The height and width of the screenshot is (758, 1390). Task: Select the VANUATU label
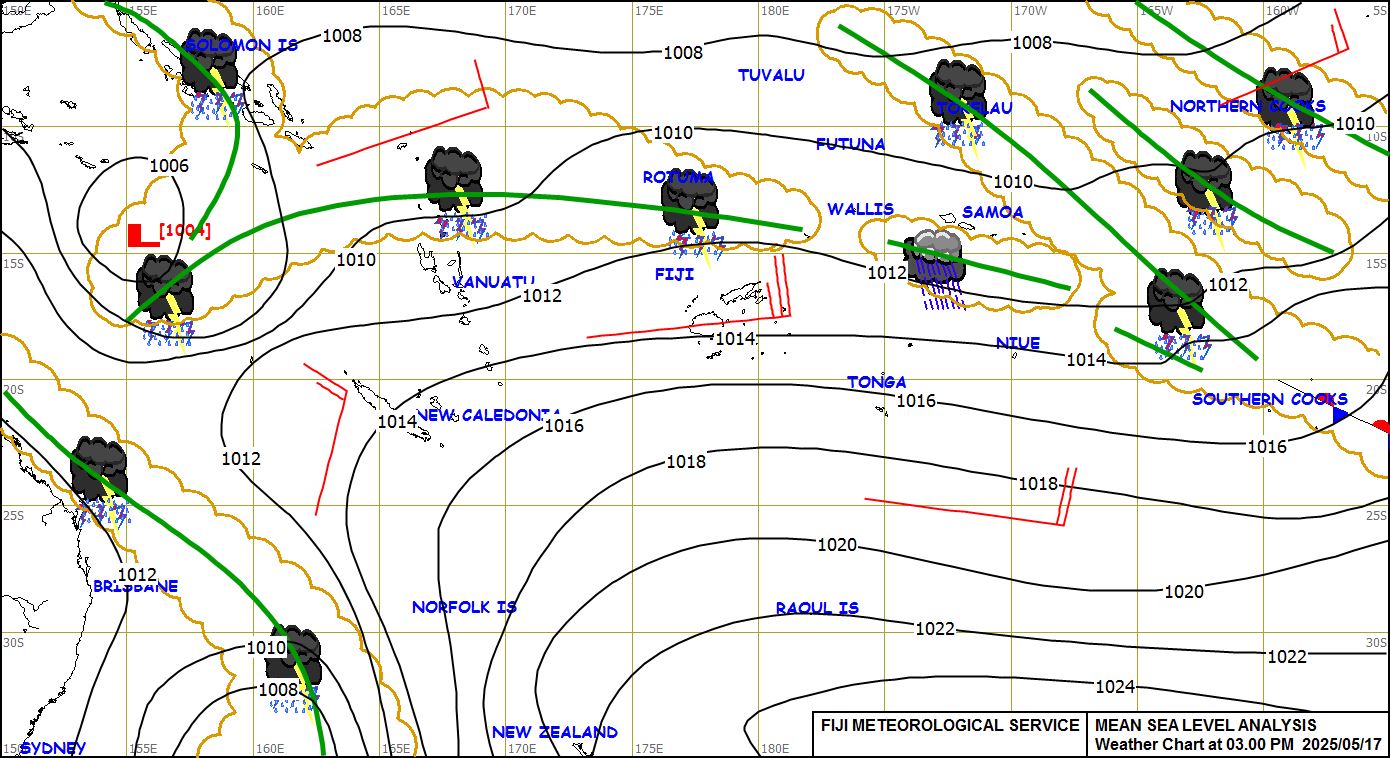(494, 282)
